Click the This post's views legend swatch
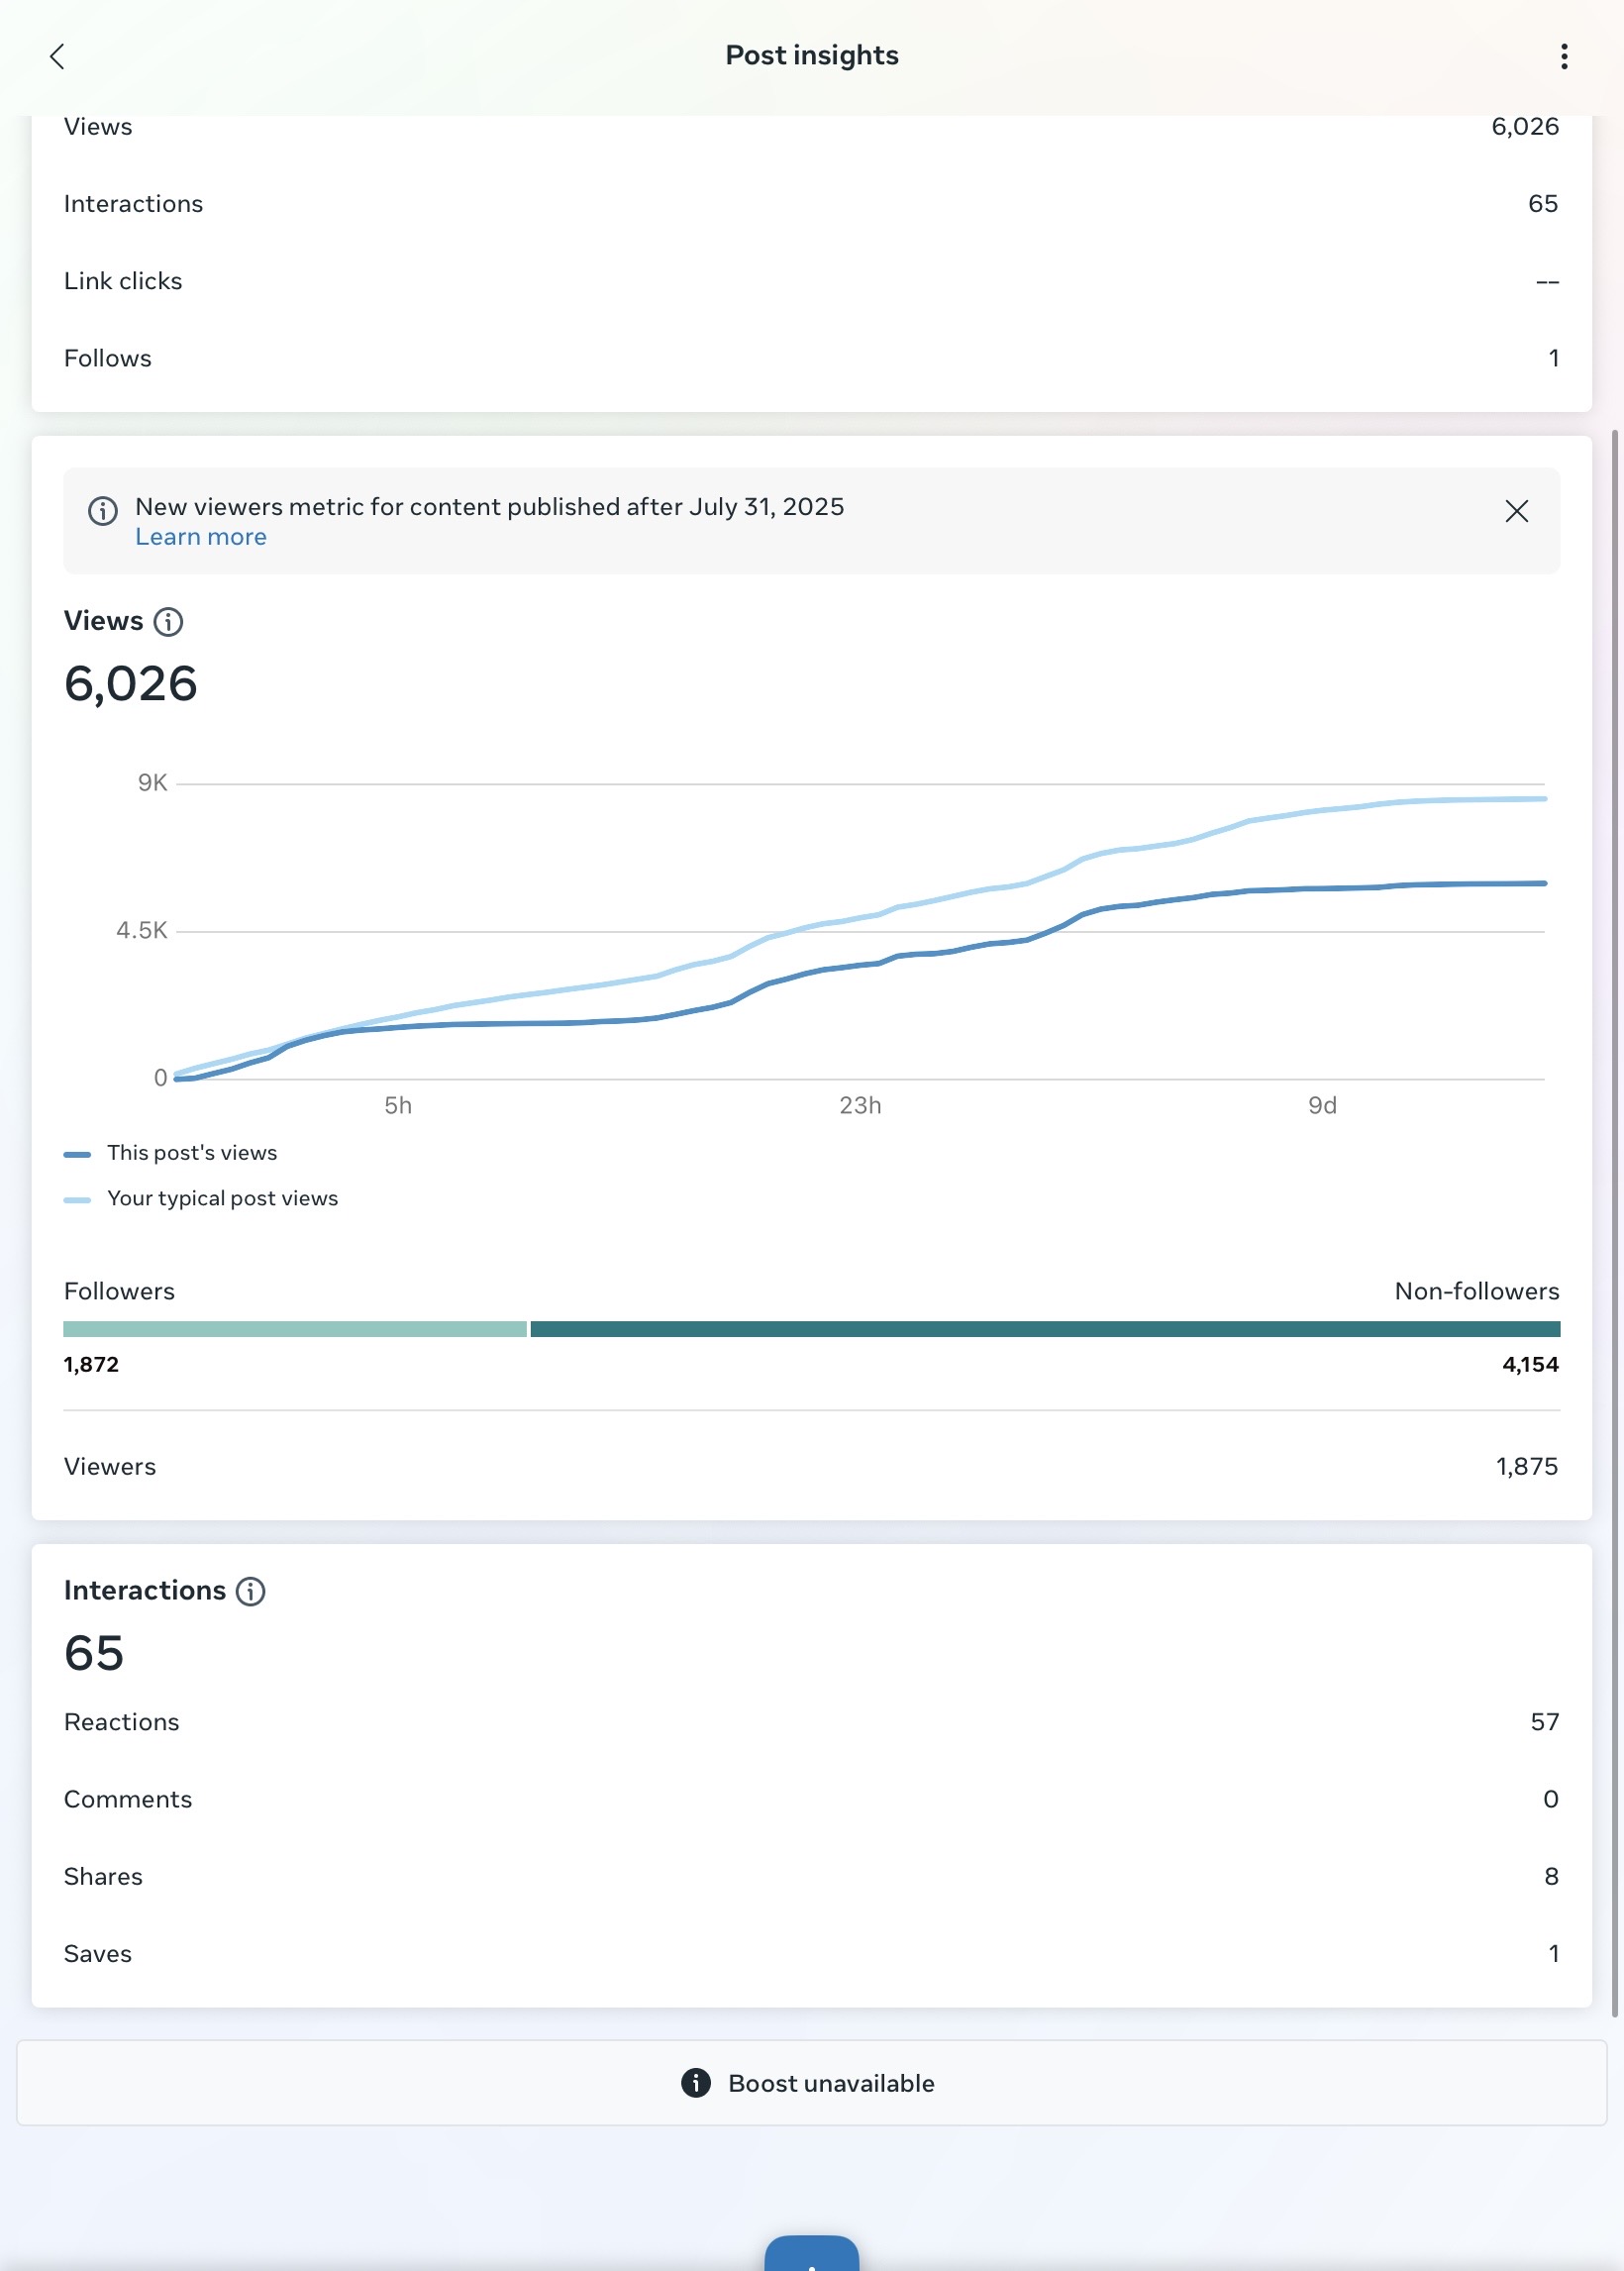The height and width of the screenshot is (2271, 1624). click(77, 1154)
